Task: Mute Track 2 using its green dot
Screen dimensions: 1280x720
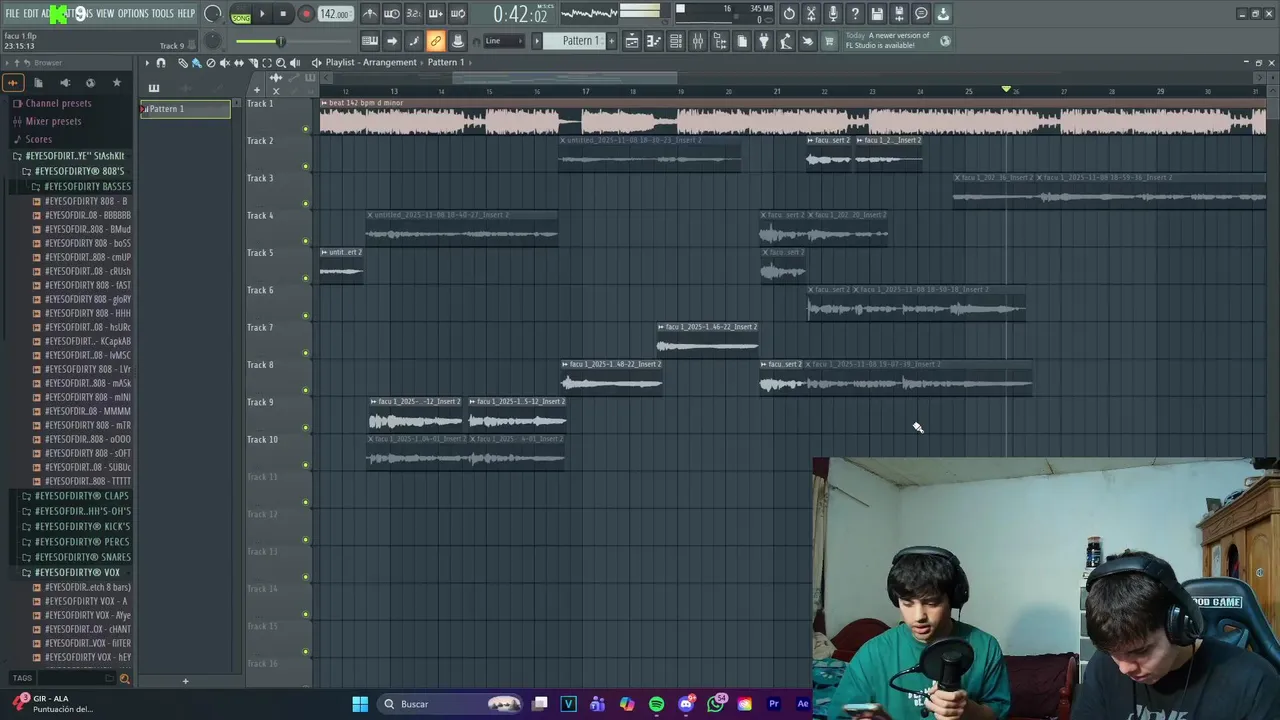Action: 306,167
